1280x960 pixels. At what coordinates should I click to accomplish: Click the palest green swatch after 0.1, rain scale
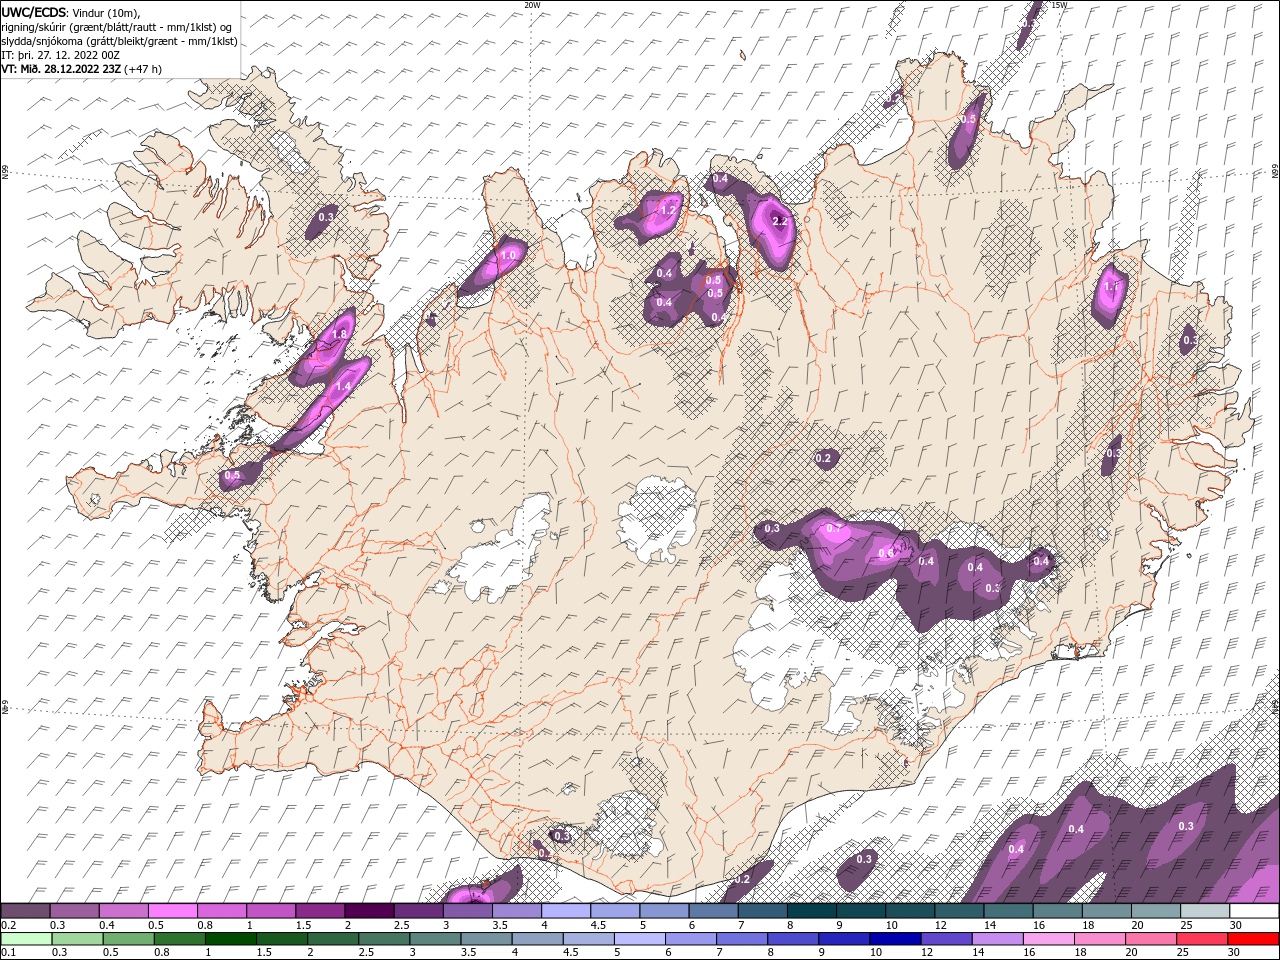[26, 939]
